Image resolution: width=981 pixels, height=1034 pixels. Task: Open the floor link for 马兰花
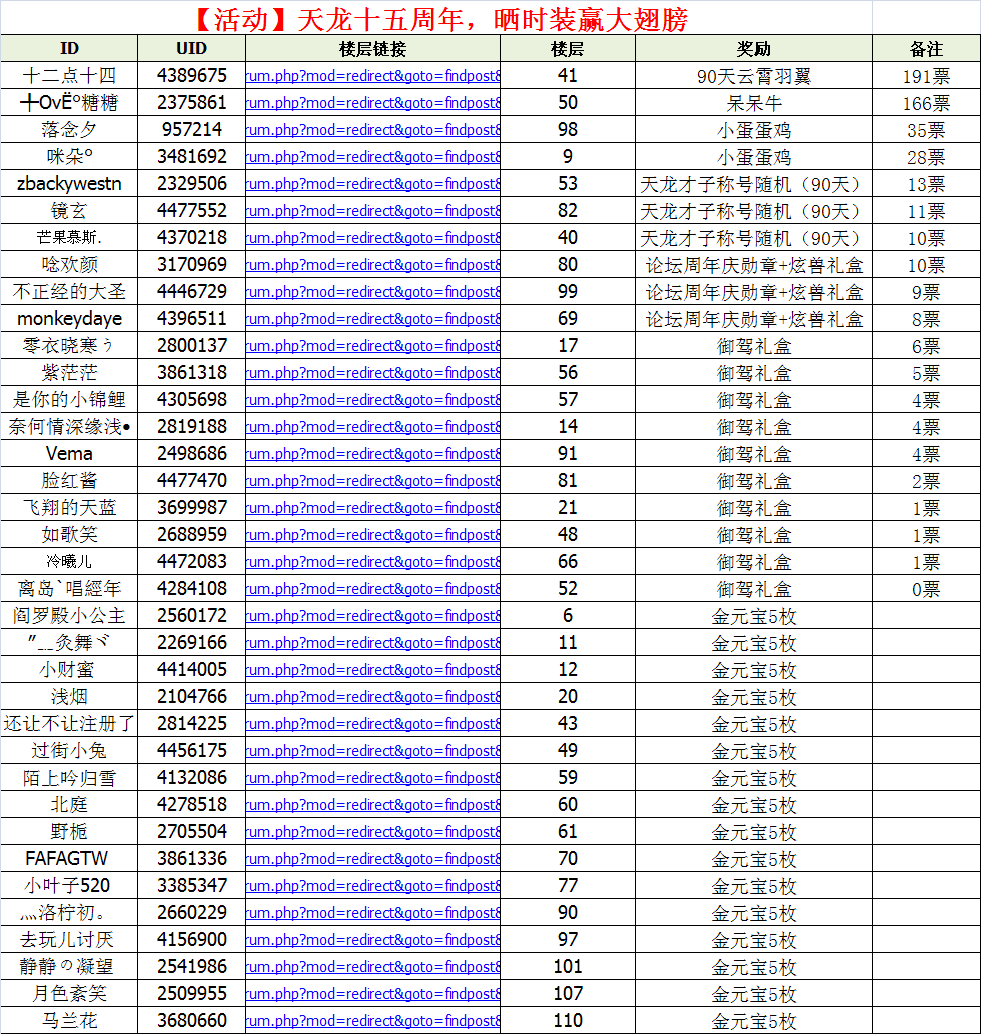click(x=373, y=1021)
